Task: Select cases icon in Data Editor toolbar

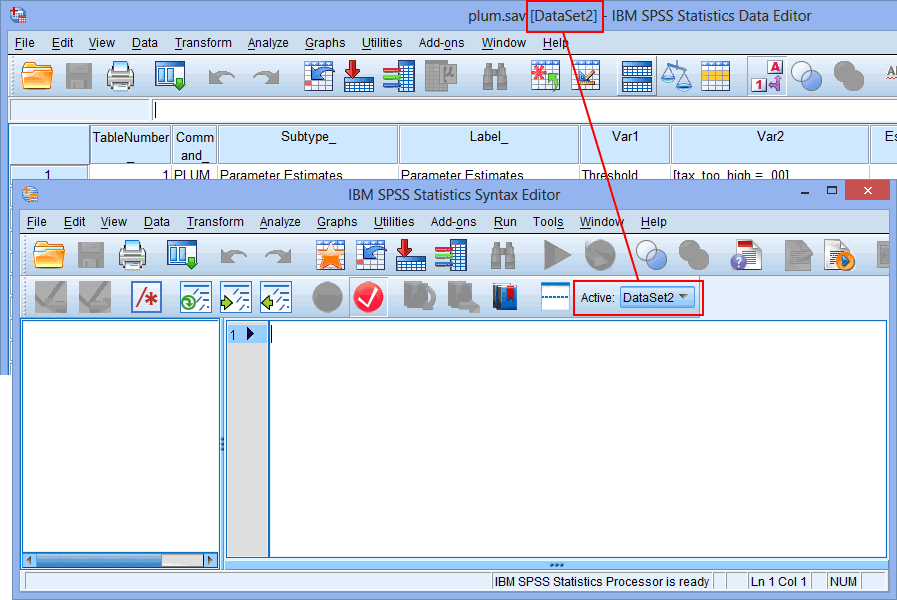Action: click(x=716, y=76)
